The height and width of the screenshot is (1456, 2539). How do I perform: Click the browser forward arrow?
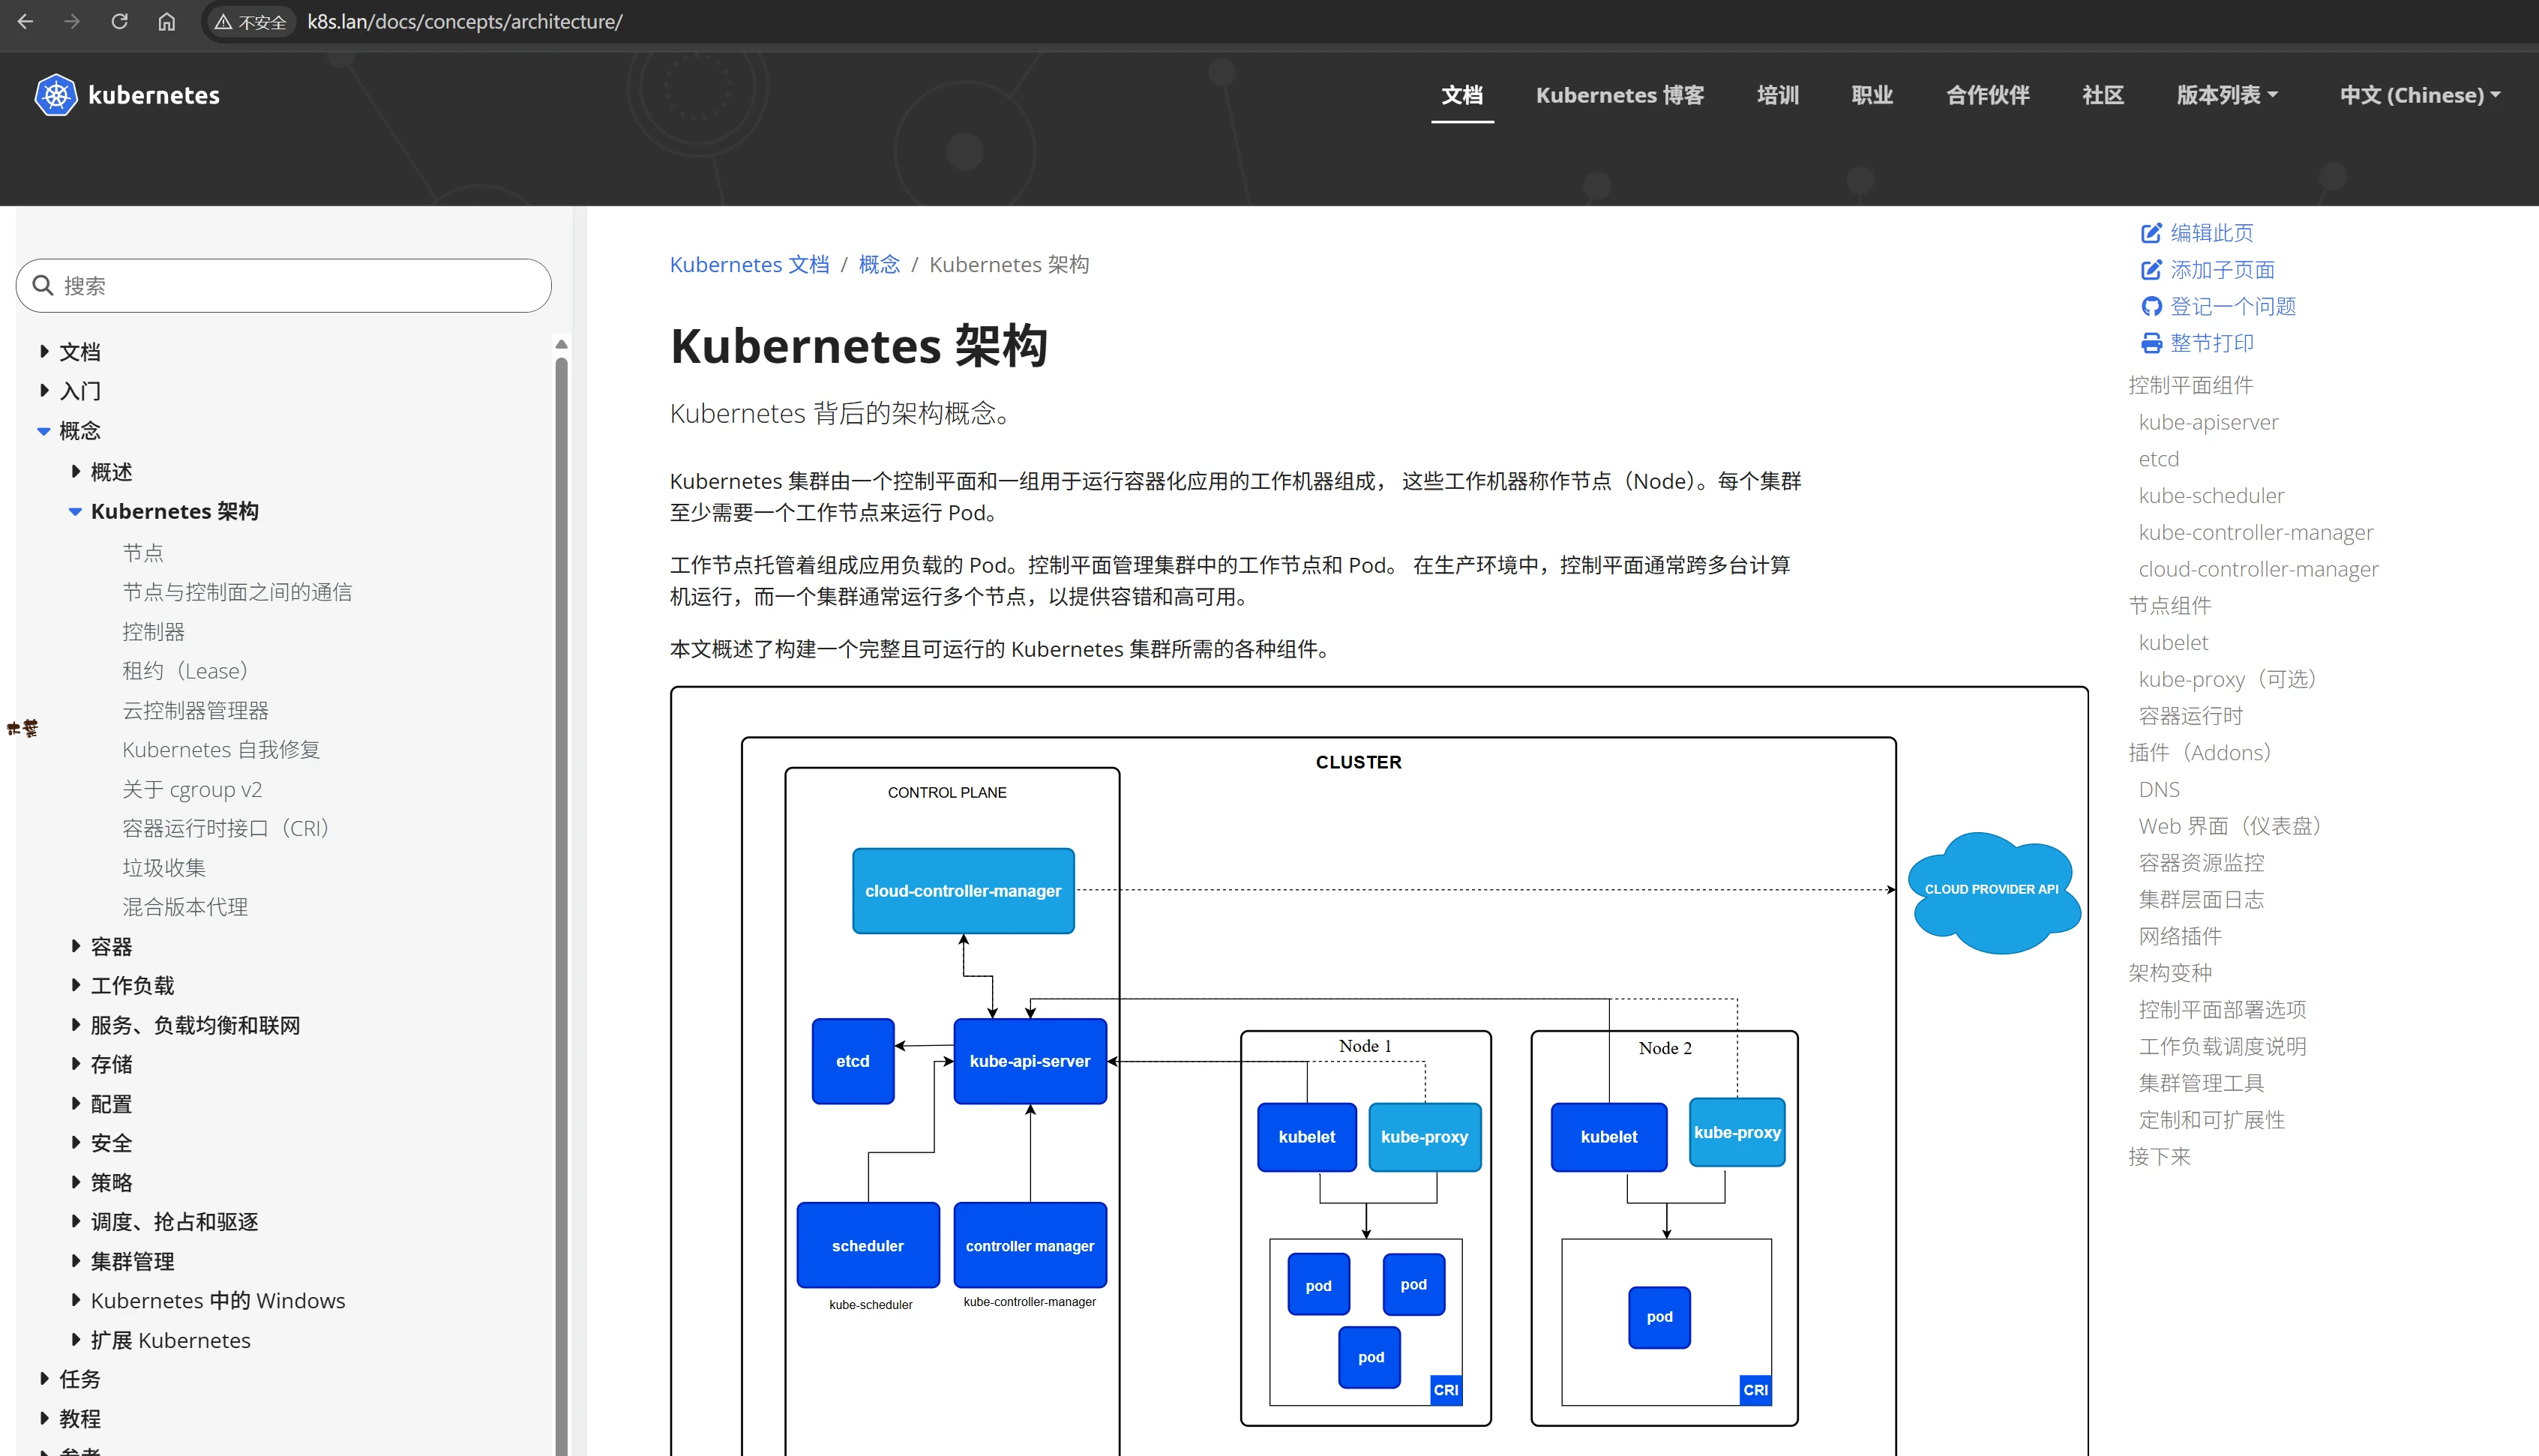72,21
